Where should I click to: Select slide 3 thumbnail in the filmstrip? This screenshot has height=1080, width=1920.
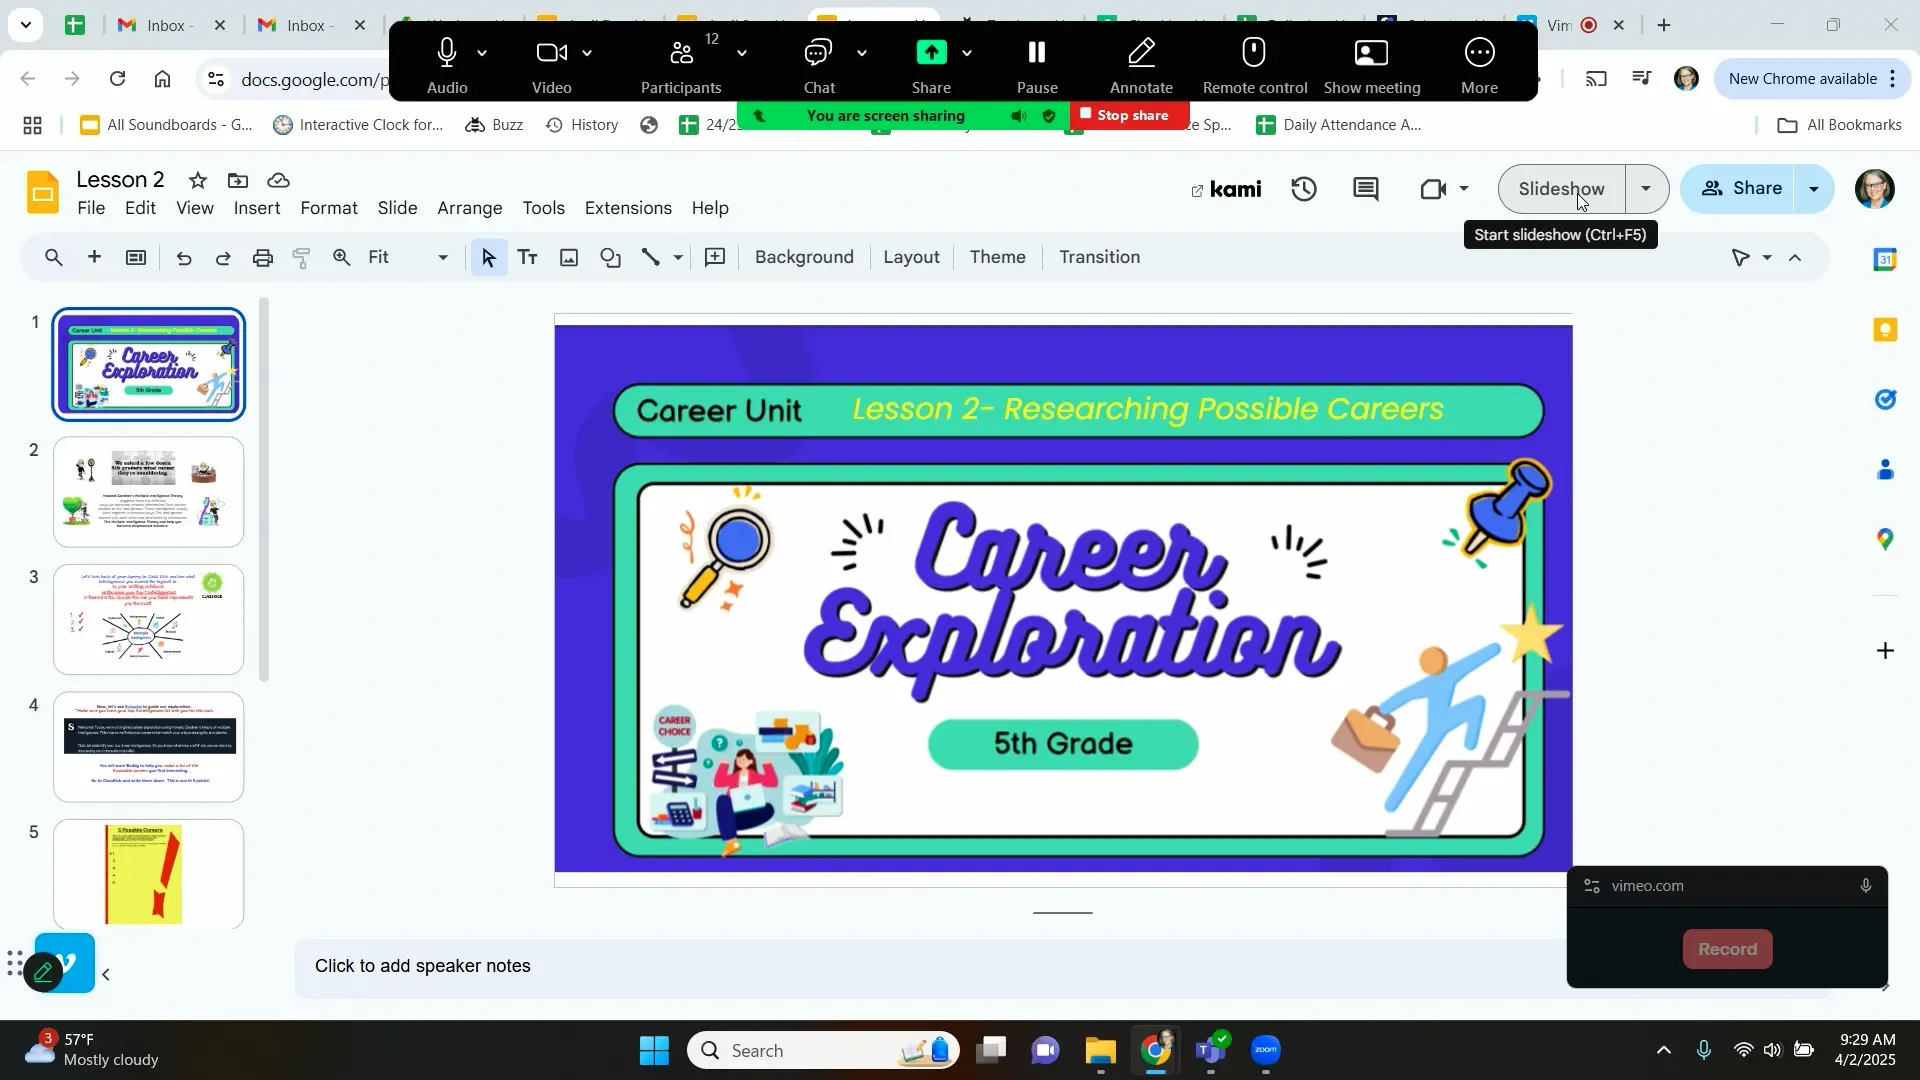click(x=147, y=619)
